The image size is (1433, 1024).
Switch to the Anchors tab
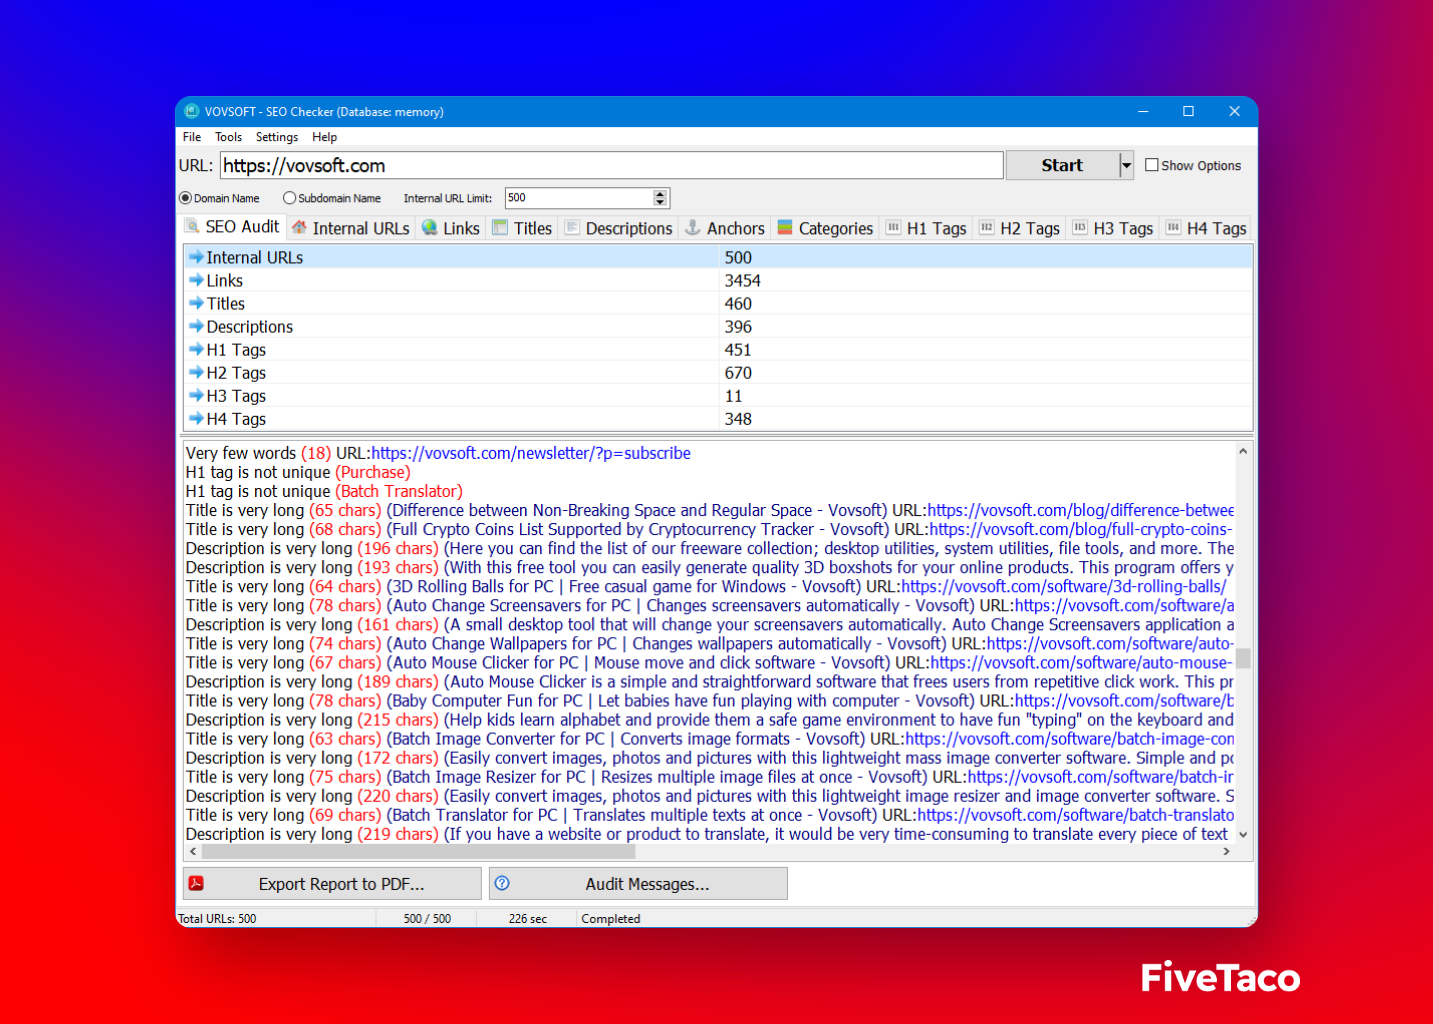pyautogui.click(x=725, y=228)
